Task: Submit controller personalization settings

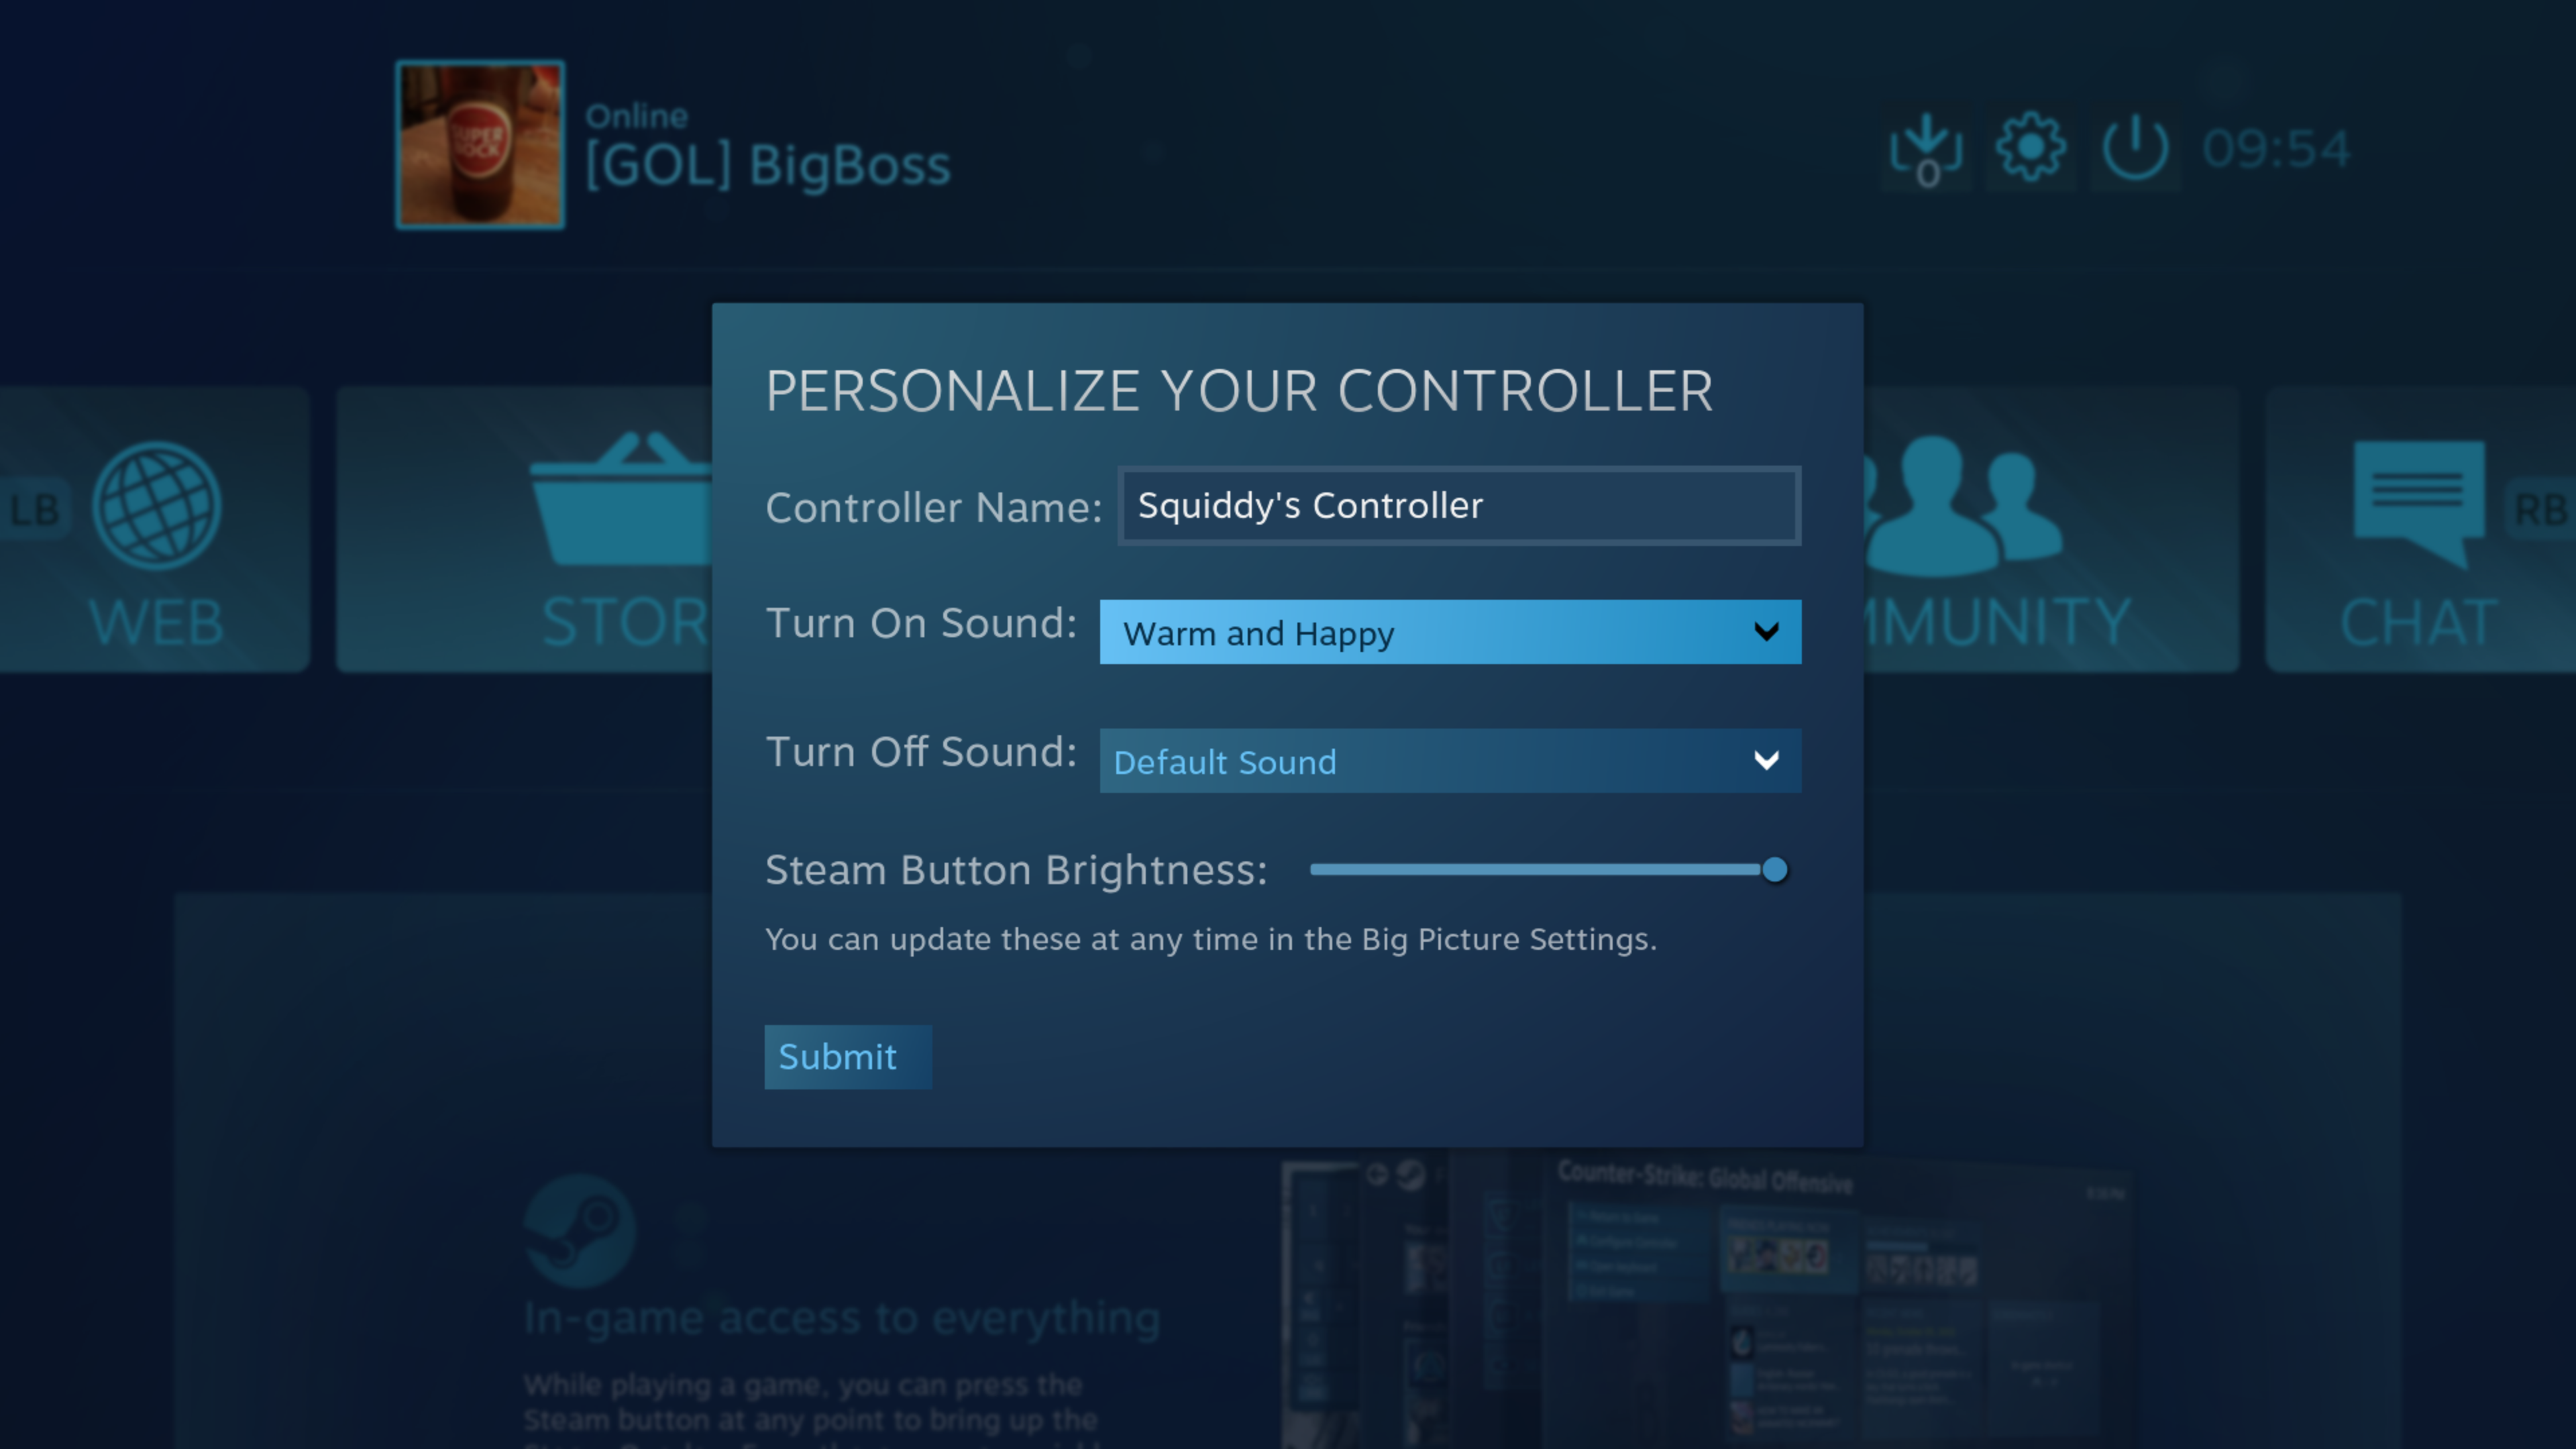Action: pos(837,1057)
